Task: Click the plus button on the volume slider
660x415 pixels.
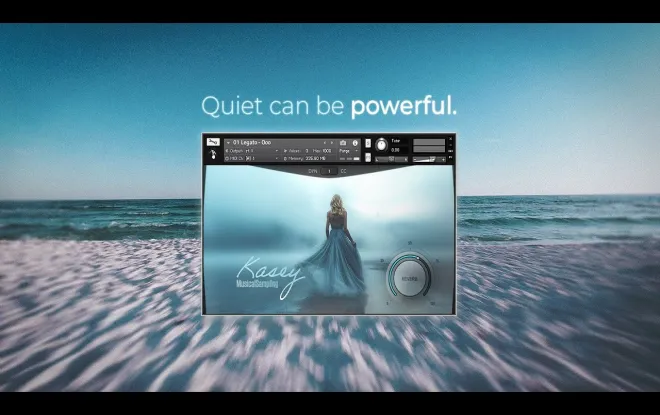Action: click(443, 160)
